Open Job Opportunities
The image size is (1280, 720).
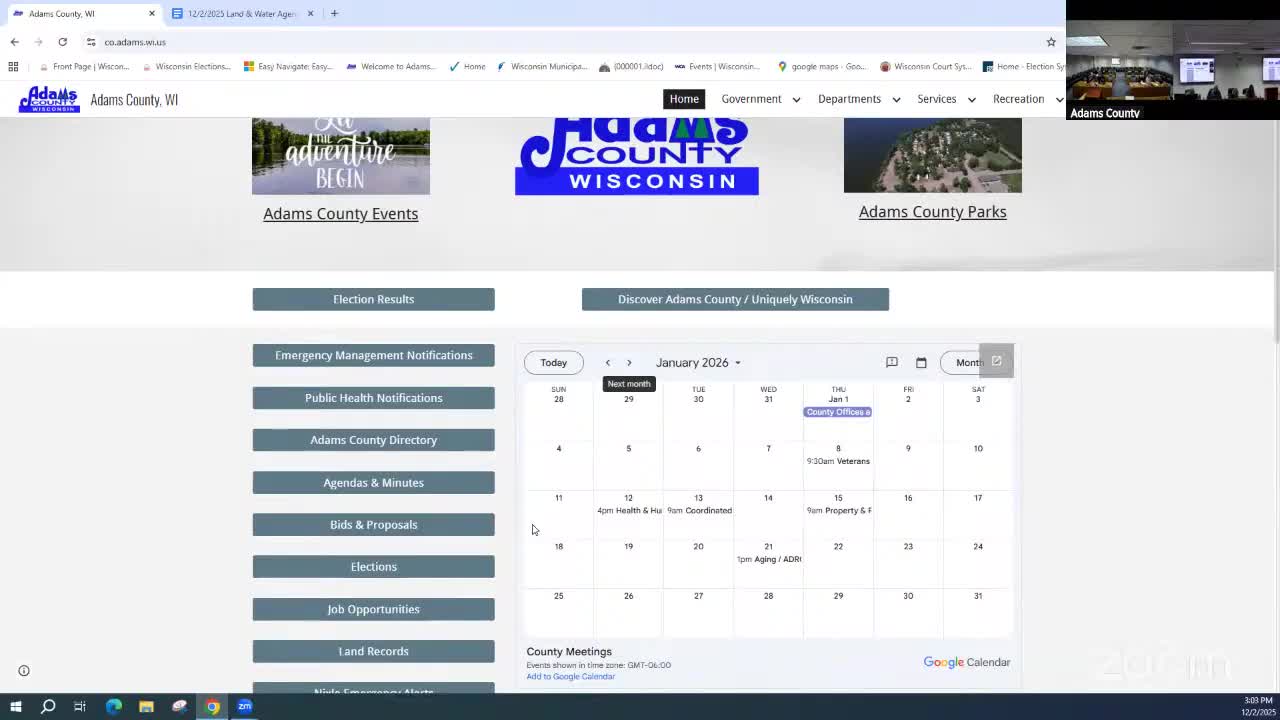pyautogui.click(x=373, y=609)
